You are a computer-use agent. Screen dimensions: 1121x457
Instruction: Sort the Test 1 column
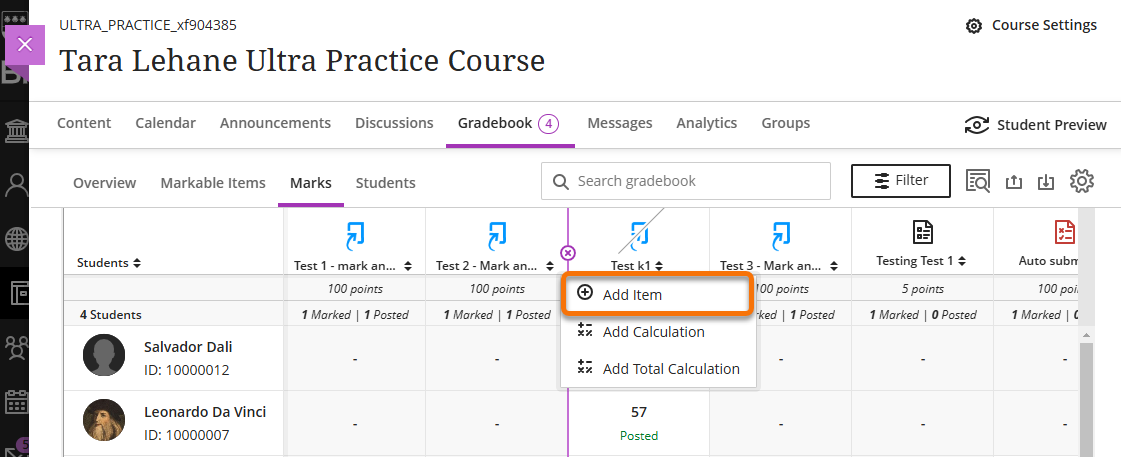[408, 266]
